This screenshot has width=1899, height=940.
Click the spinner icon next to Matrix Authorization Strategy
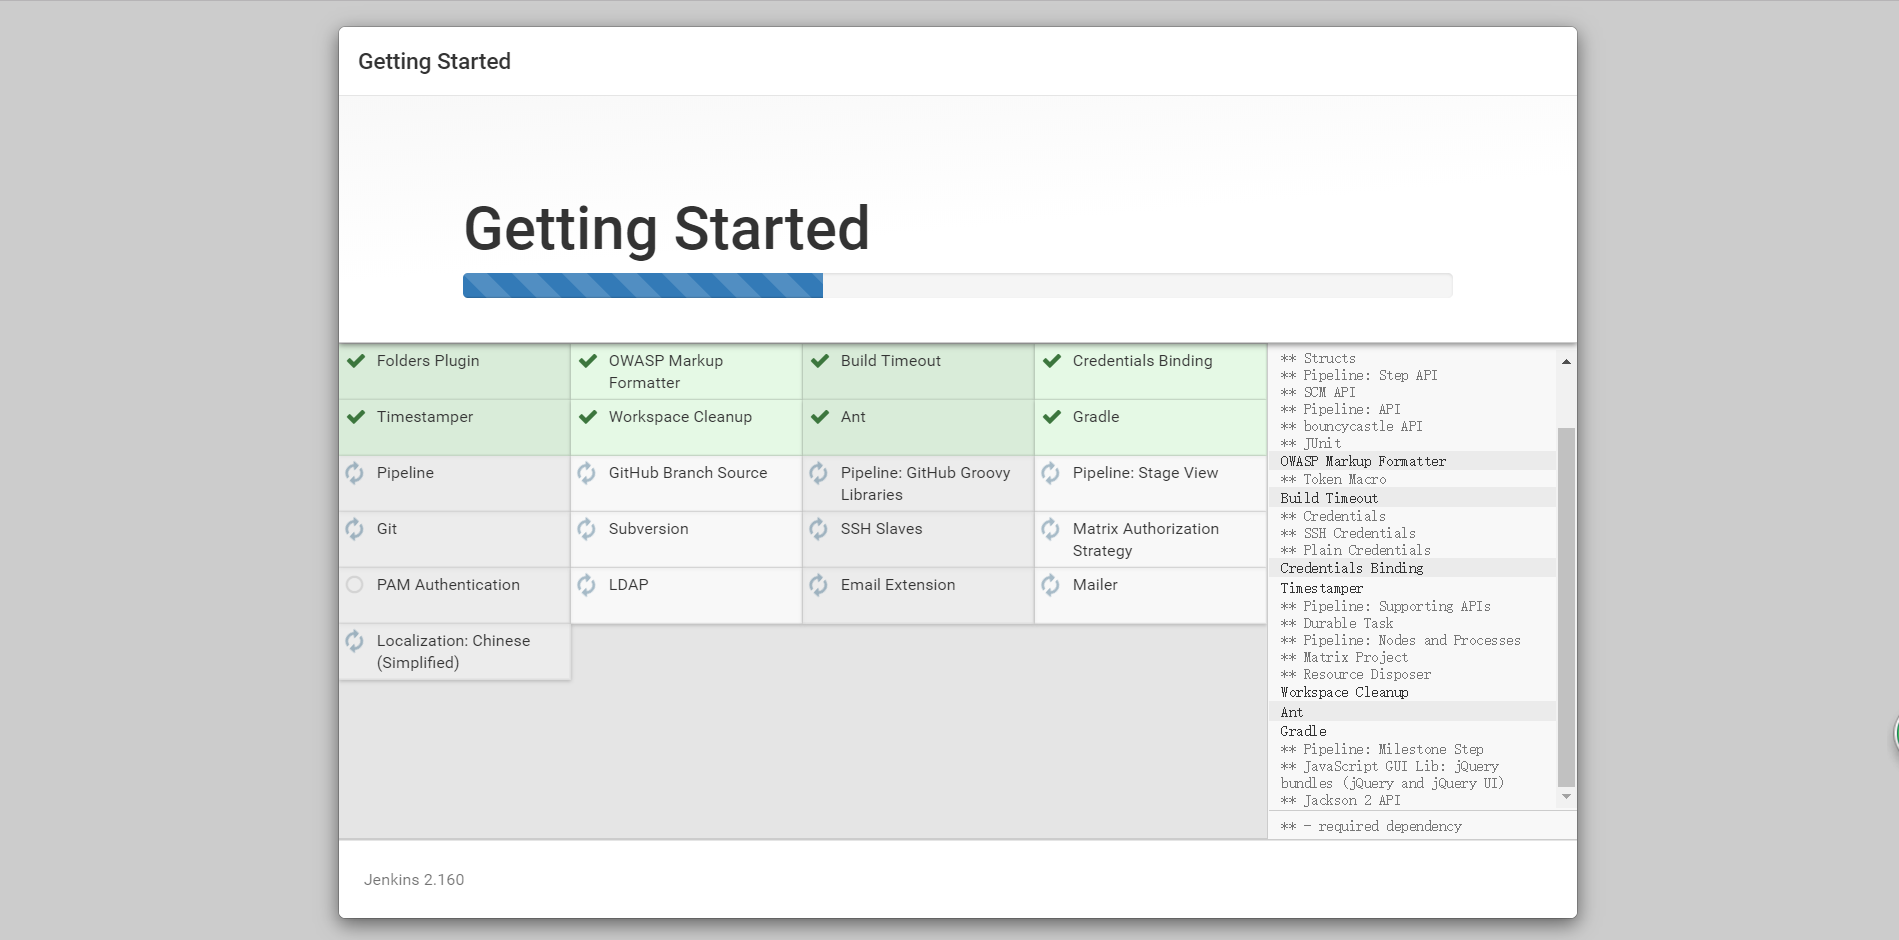tap(1051, 529)
